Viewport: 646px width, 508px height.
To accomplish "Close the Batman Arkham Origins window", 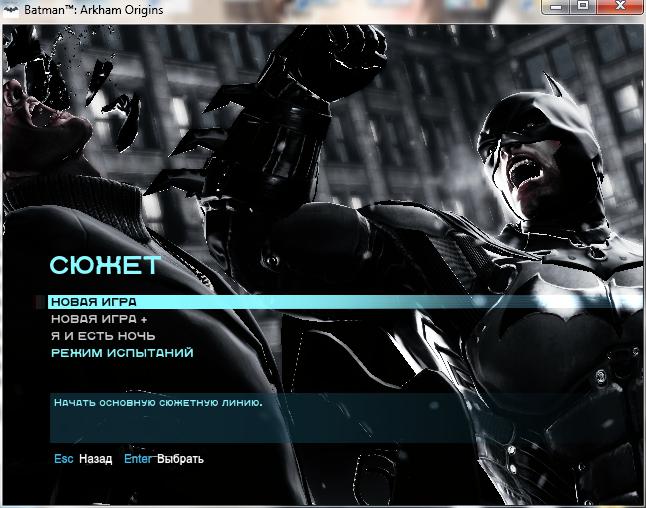I will pos(620,7).
